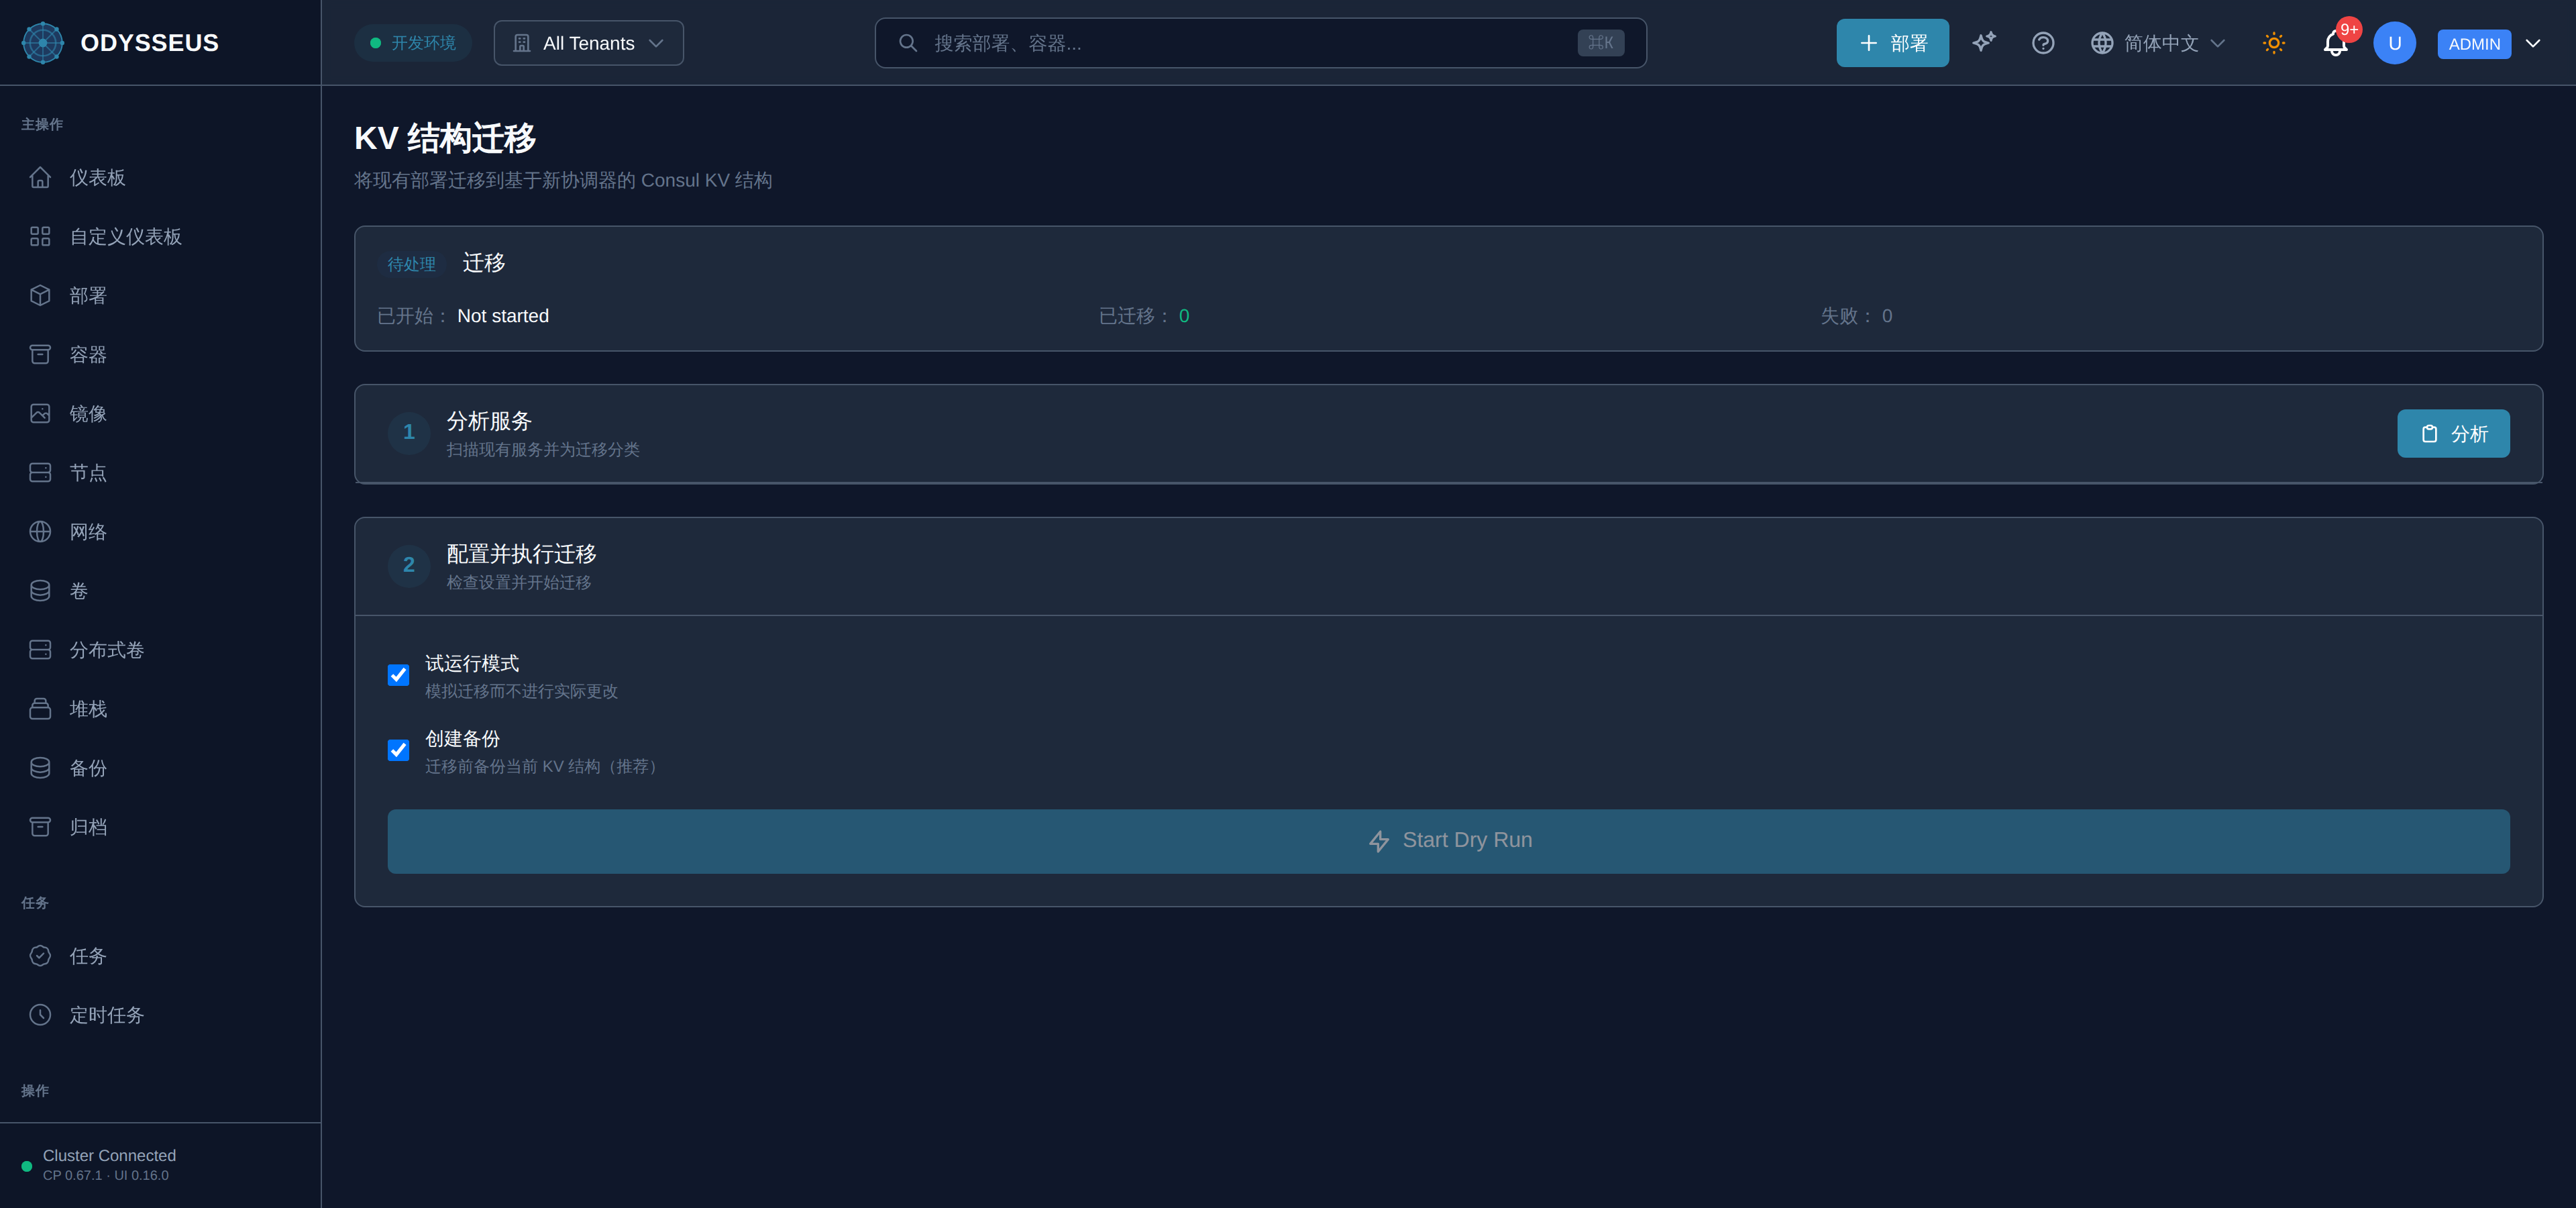Open the 容器 containers page
This screenshot has width=2576, height=1208.
[x=160, y=354]
